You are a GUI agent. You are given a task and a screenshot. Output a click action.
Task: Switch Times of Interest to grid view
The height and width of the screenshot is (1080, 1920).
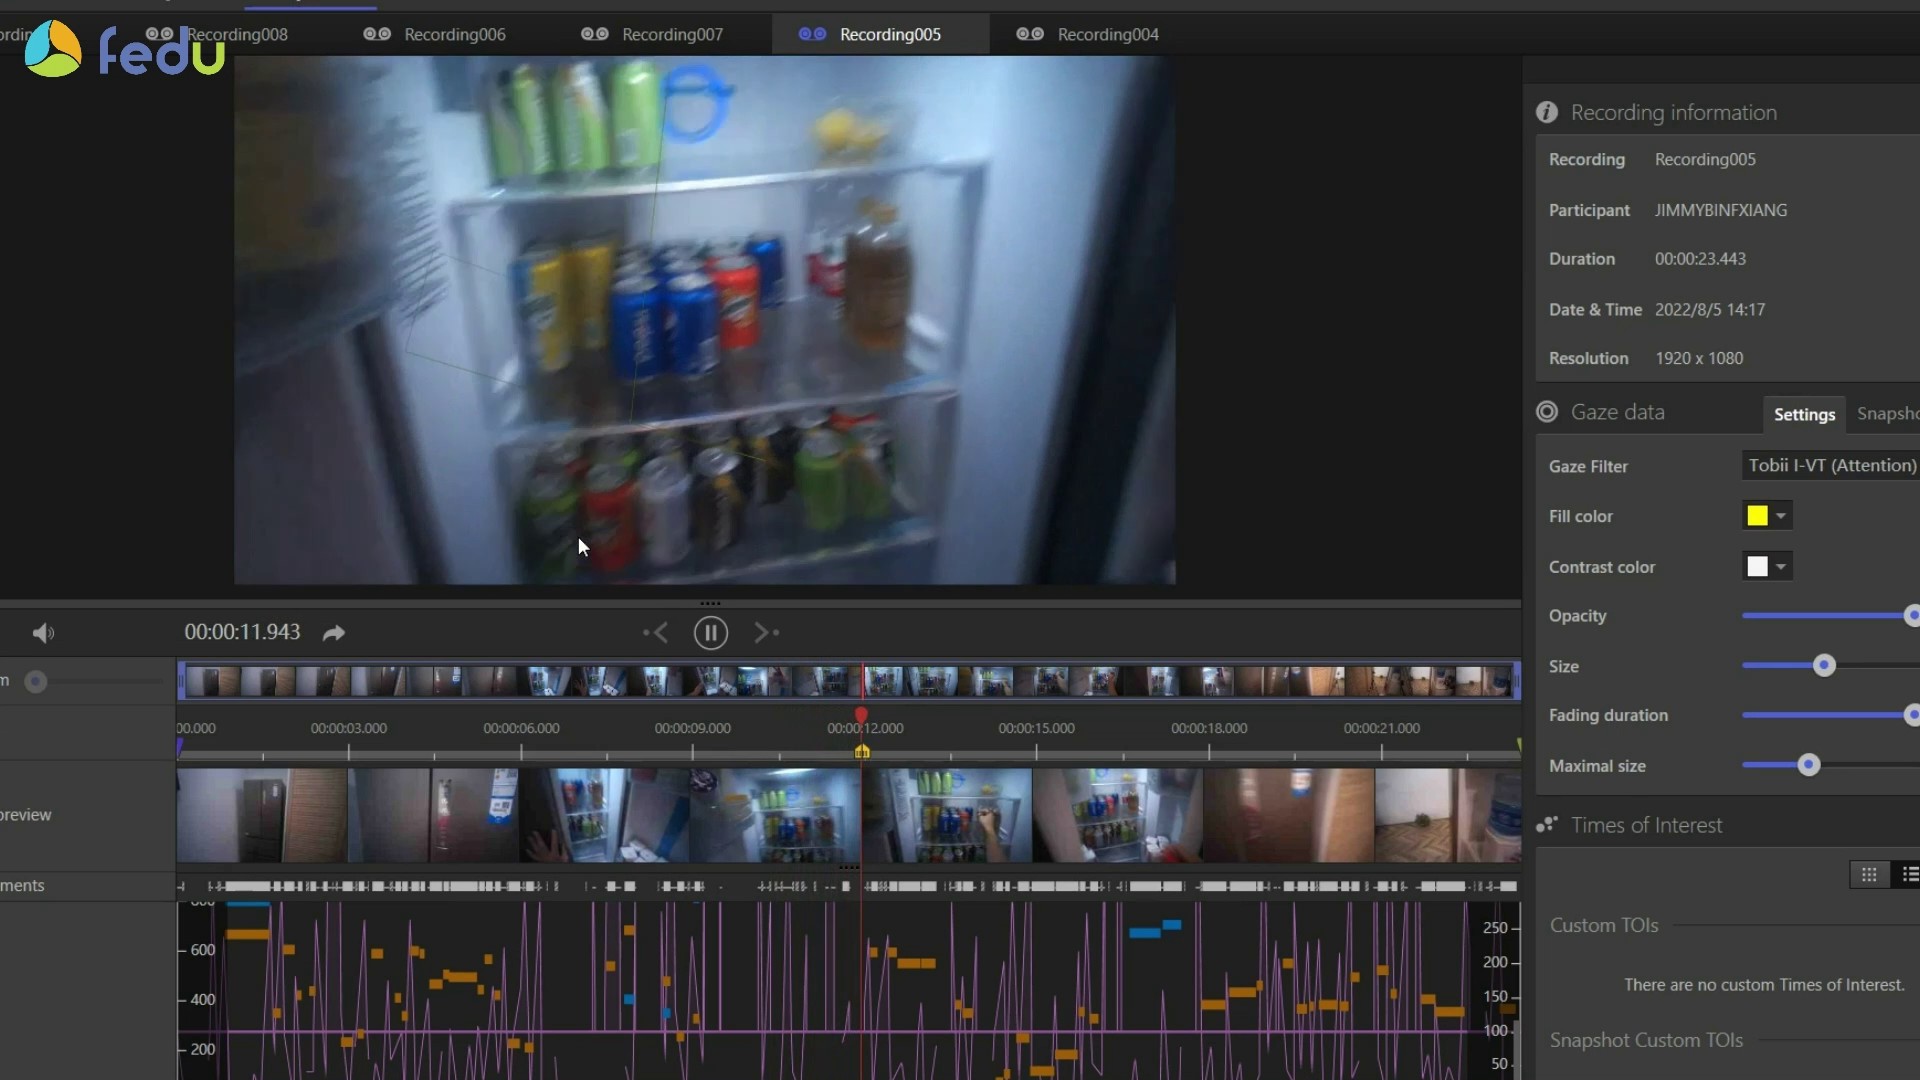1868,875
